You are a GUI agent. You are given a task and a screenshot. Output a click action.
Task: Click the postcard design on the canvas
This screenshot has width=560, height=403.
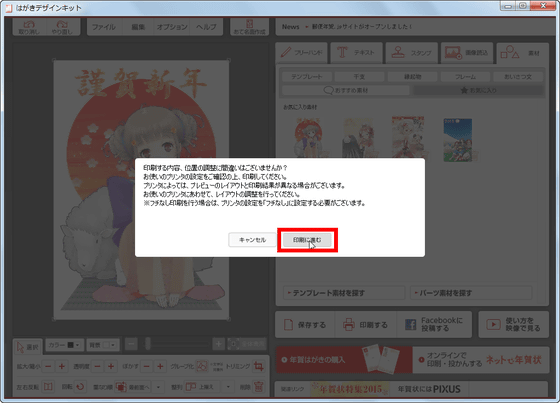pyautogui.click(x=141, y=190)
